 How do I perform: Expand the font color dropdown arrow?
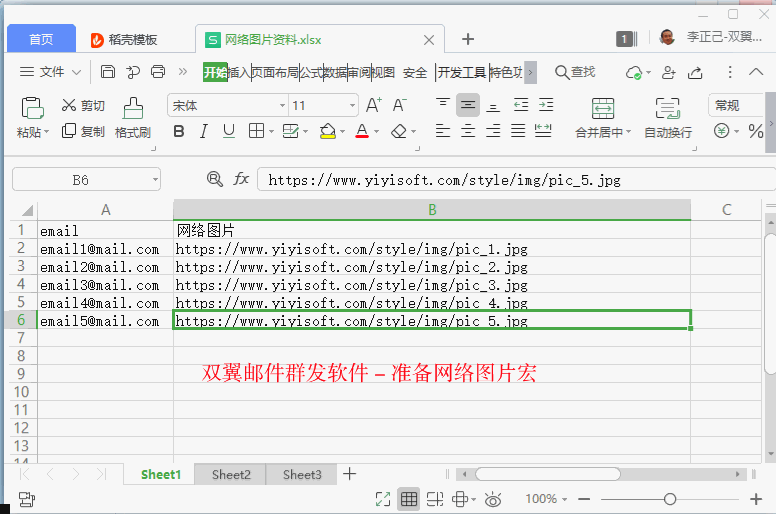click(377, 132)
